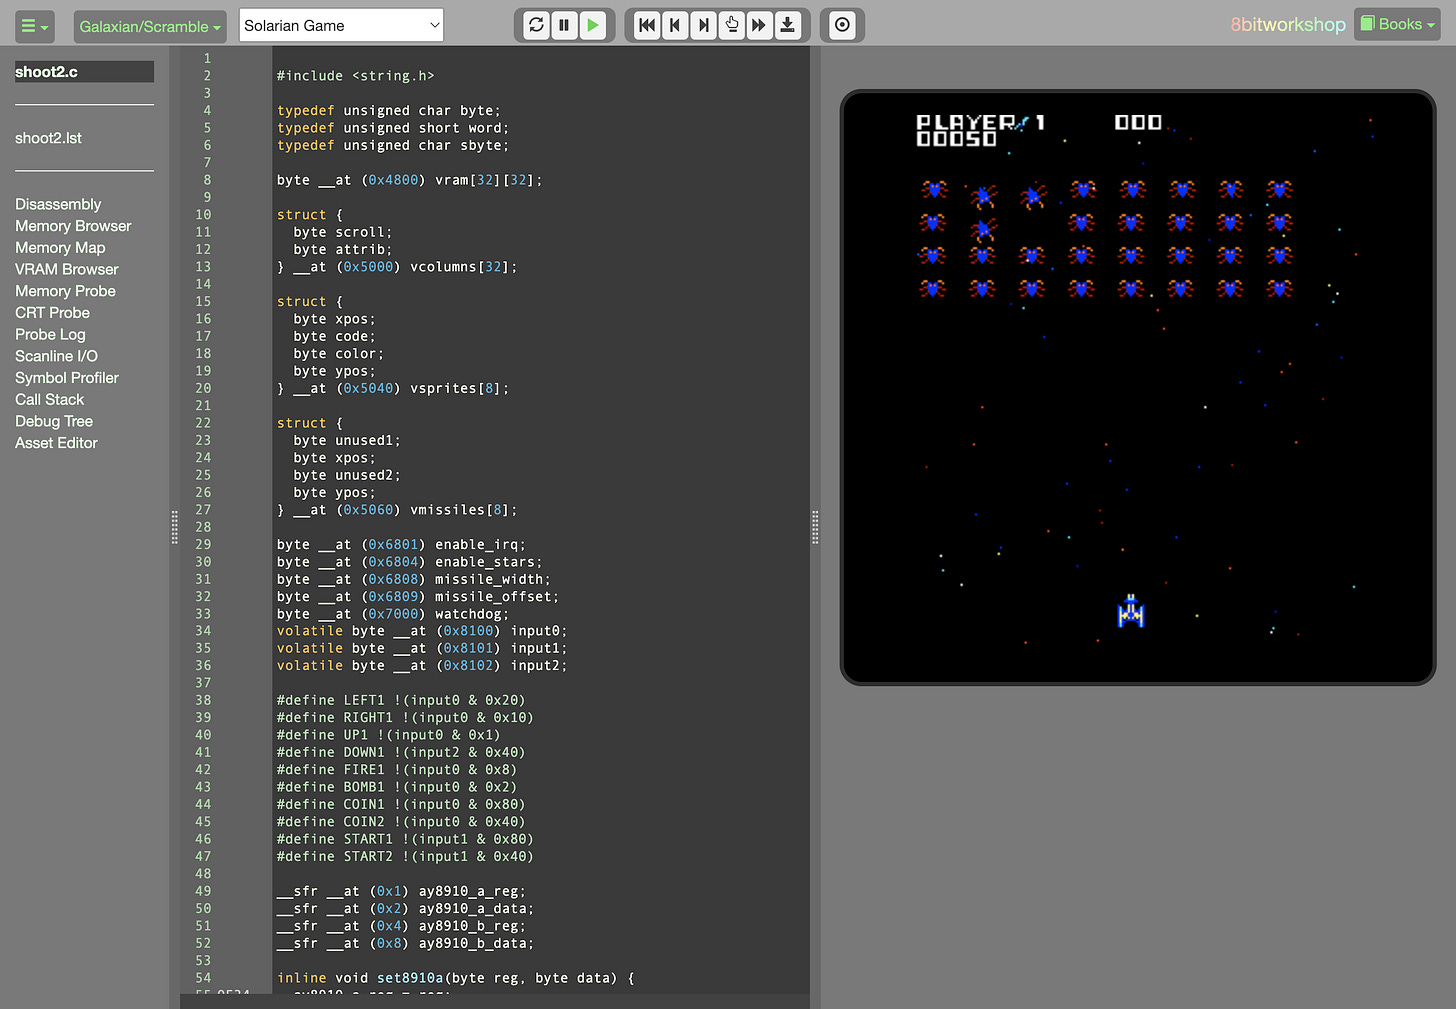Click the '#define LEFT1' line
The height and width of the screenshot is (1009, 1456).
[401, 700]
